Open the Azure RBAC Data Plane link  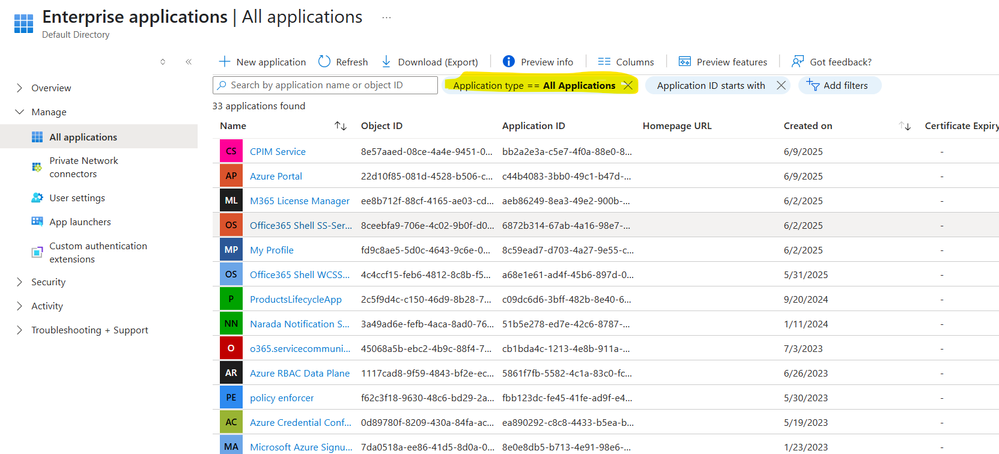coord(299,373)
